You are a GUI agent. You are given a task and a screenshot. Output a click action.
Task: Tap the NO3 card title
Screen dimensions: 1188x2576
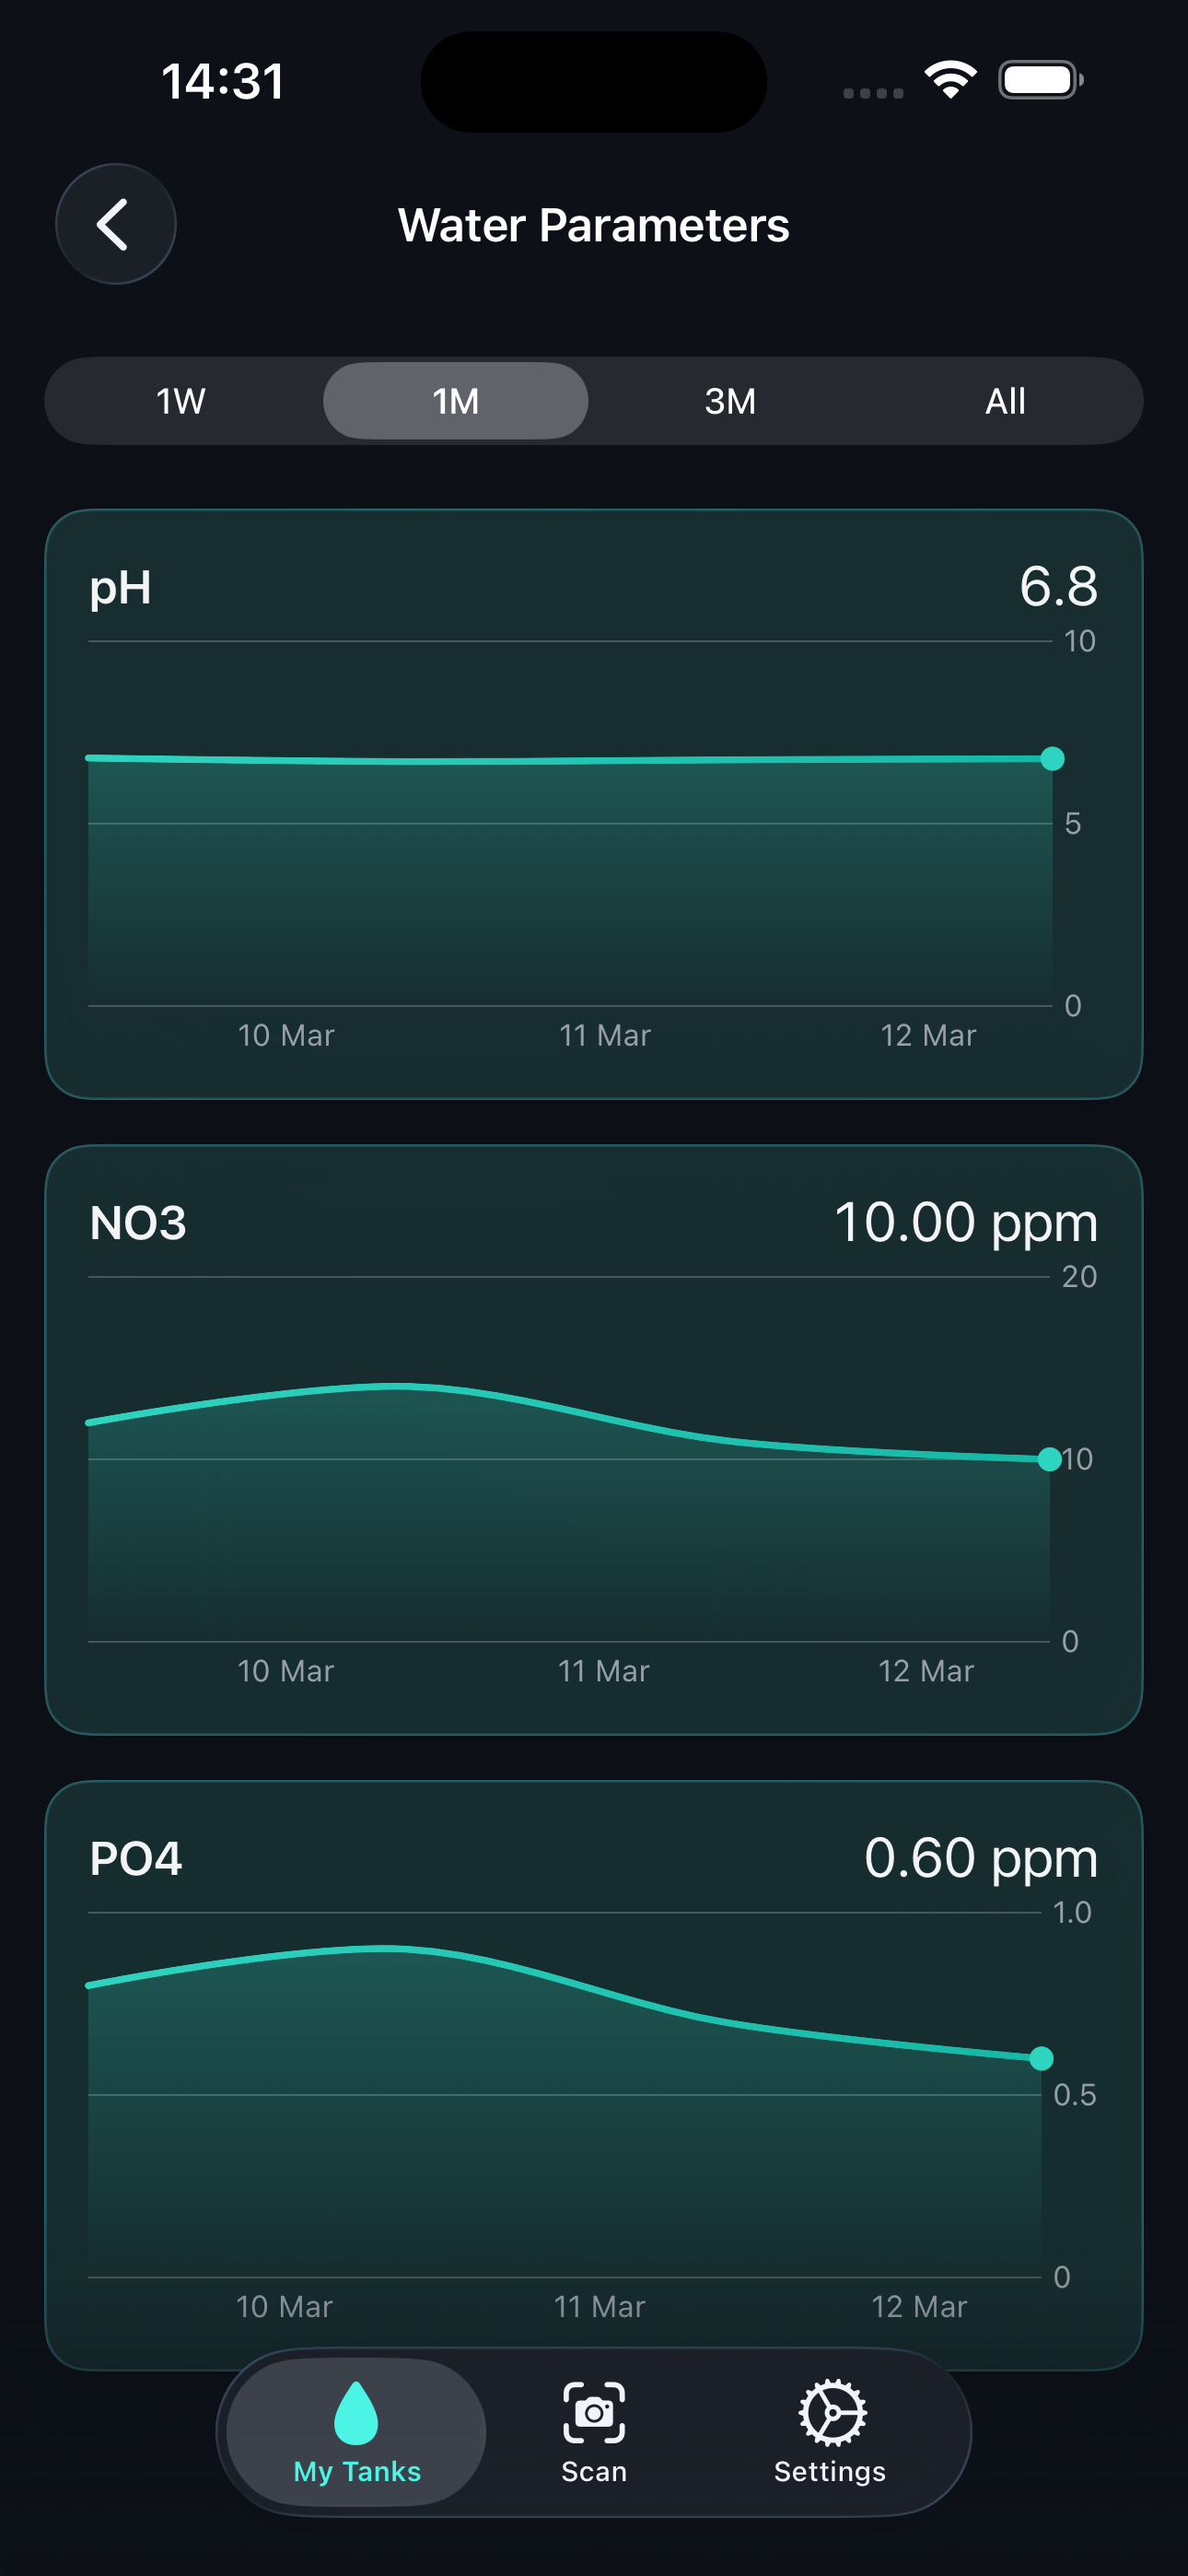click(138, 1223)
